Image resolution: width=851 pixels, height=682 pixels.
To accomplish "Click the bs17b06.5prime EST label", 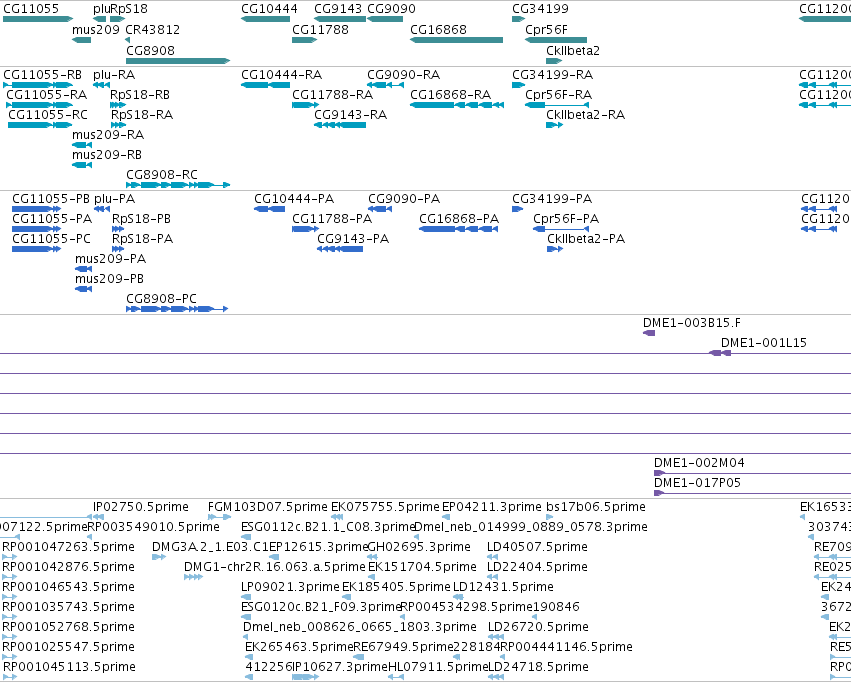I will tap(596, 507).
